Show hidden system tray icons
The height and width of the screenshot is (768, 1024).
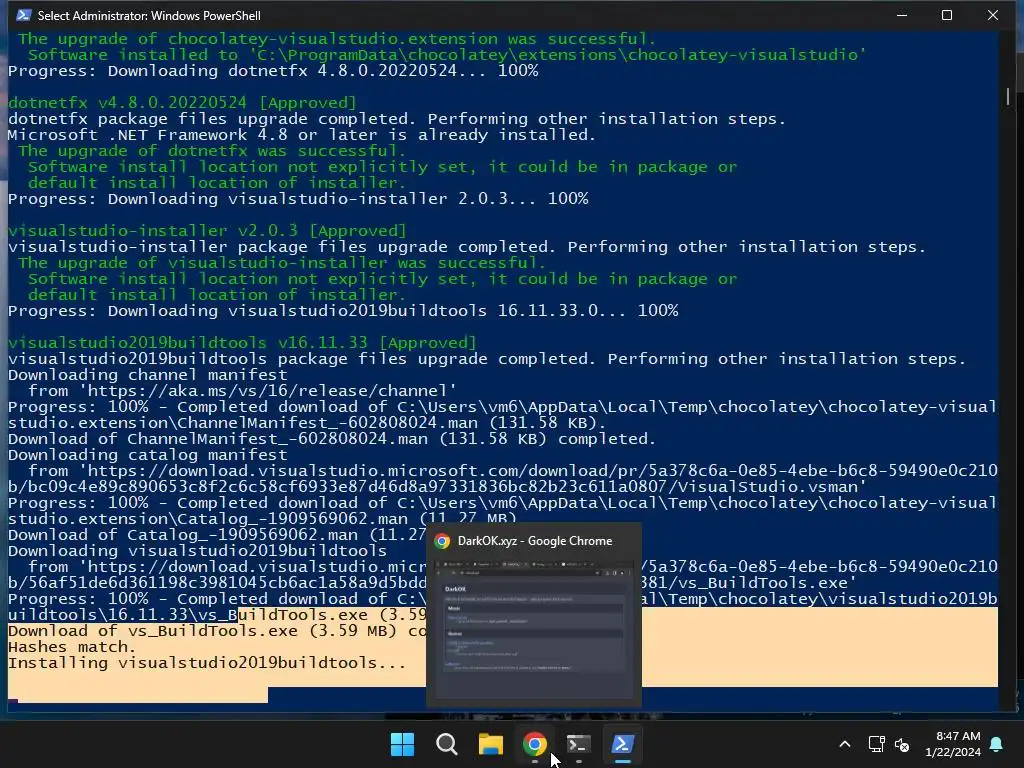click(x=844, y=744)
